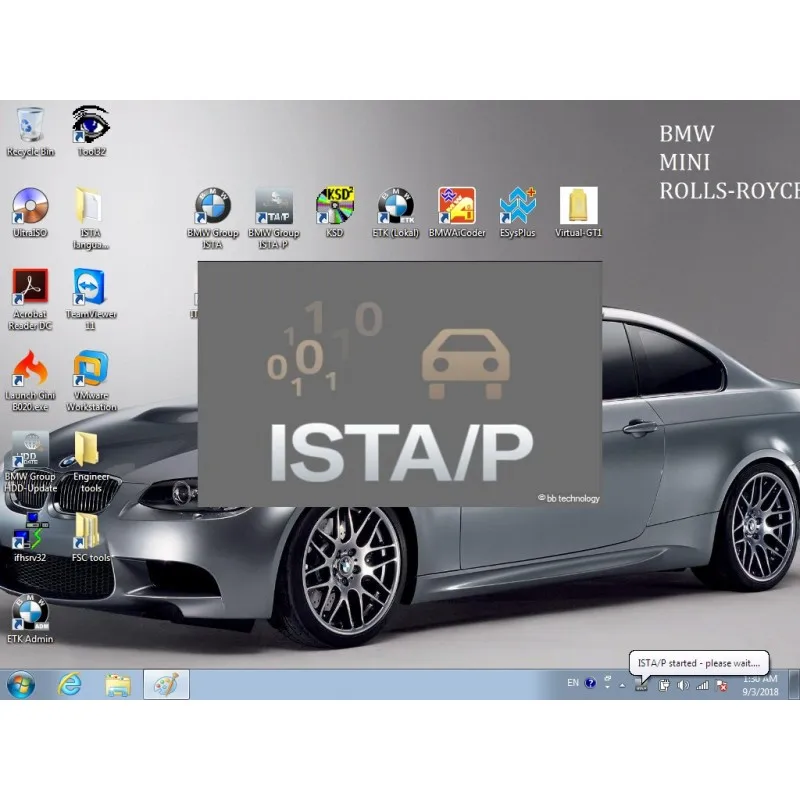Launch TeamViewer 11 shortcut

[x=91, y=299]
